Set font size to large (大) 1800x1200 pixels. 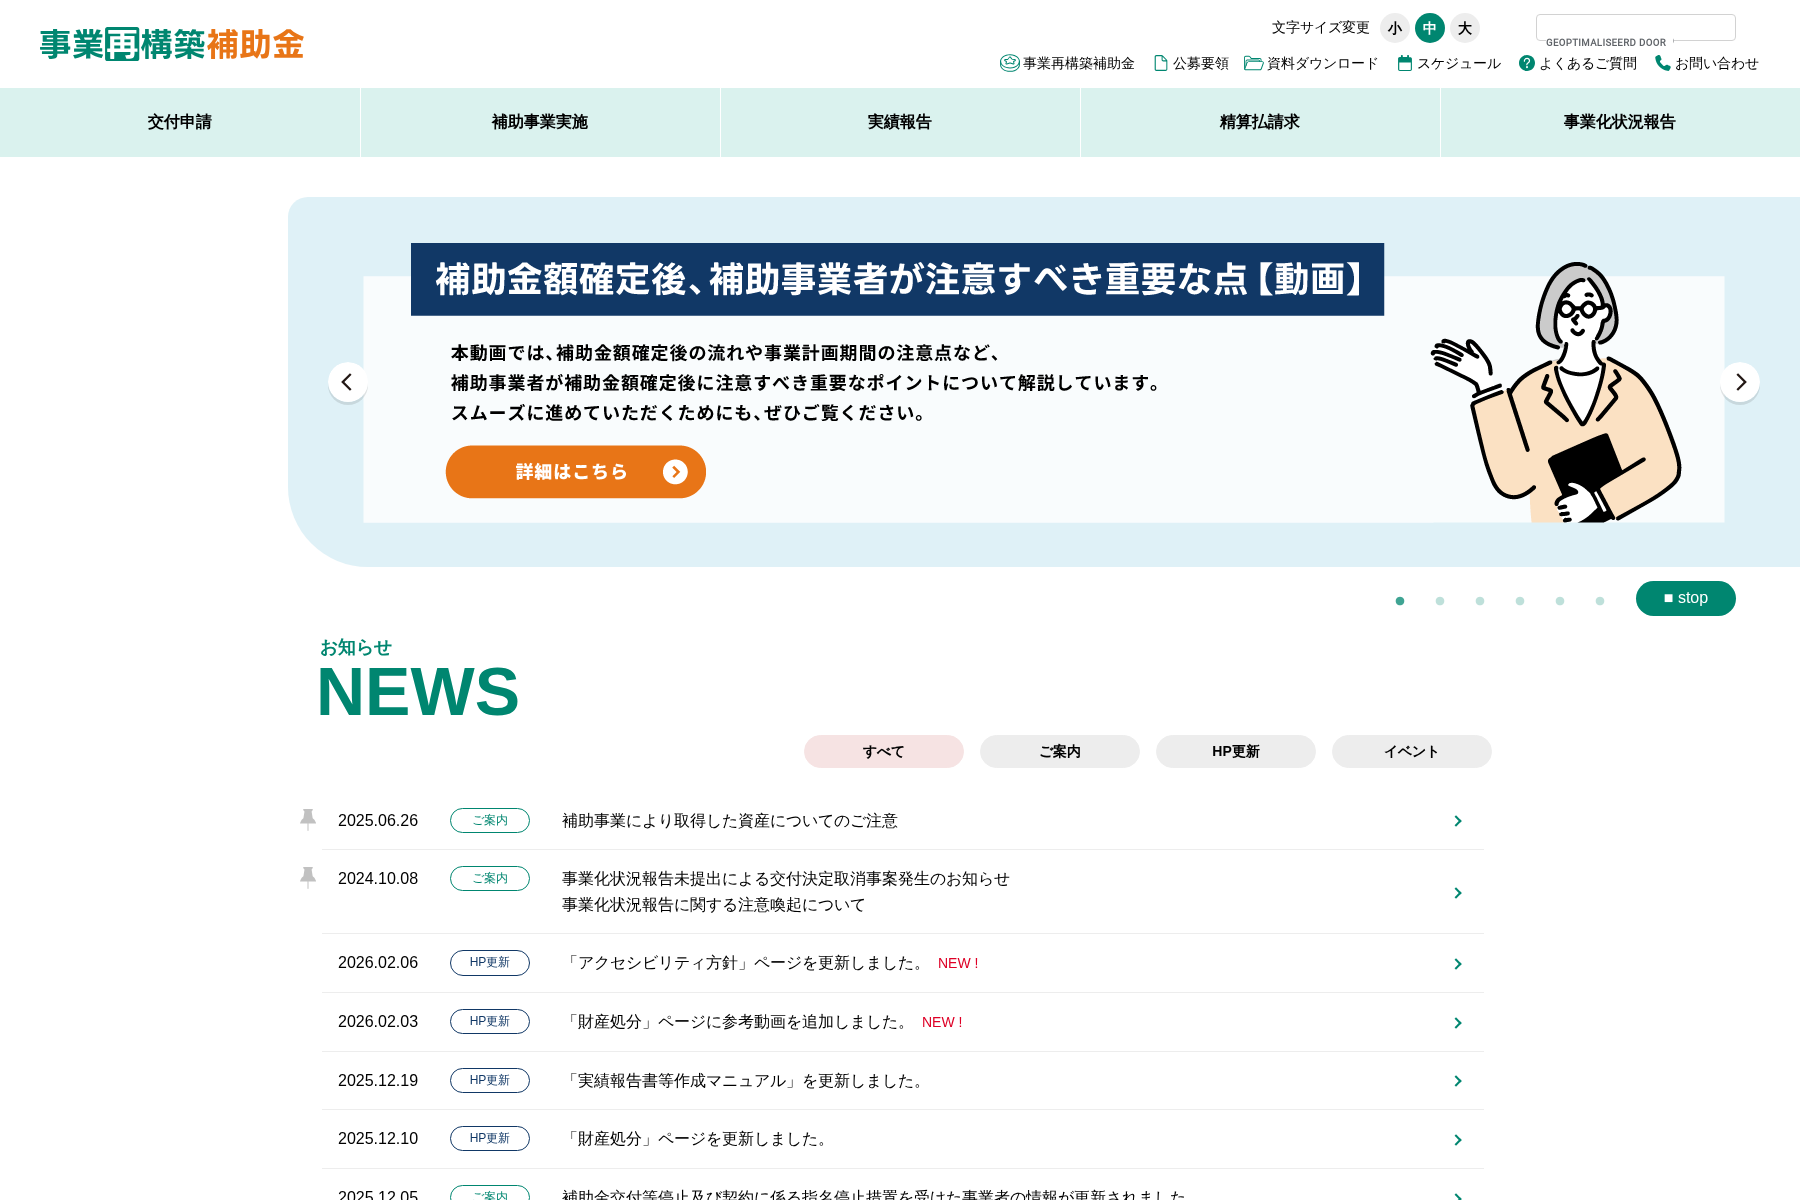coord(1465,28)
